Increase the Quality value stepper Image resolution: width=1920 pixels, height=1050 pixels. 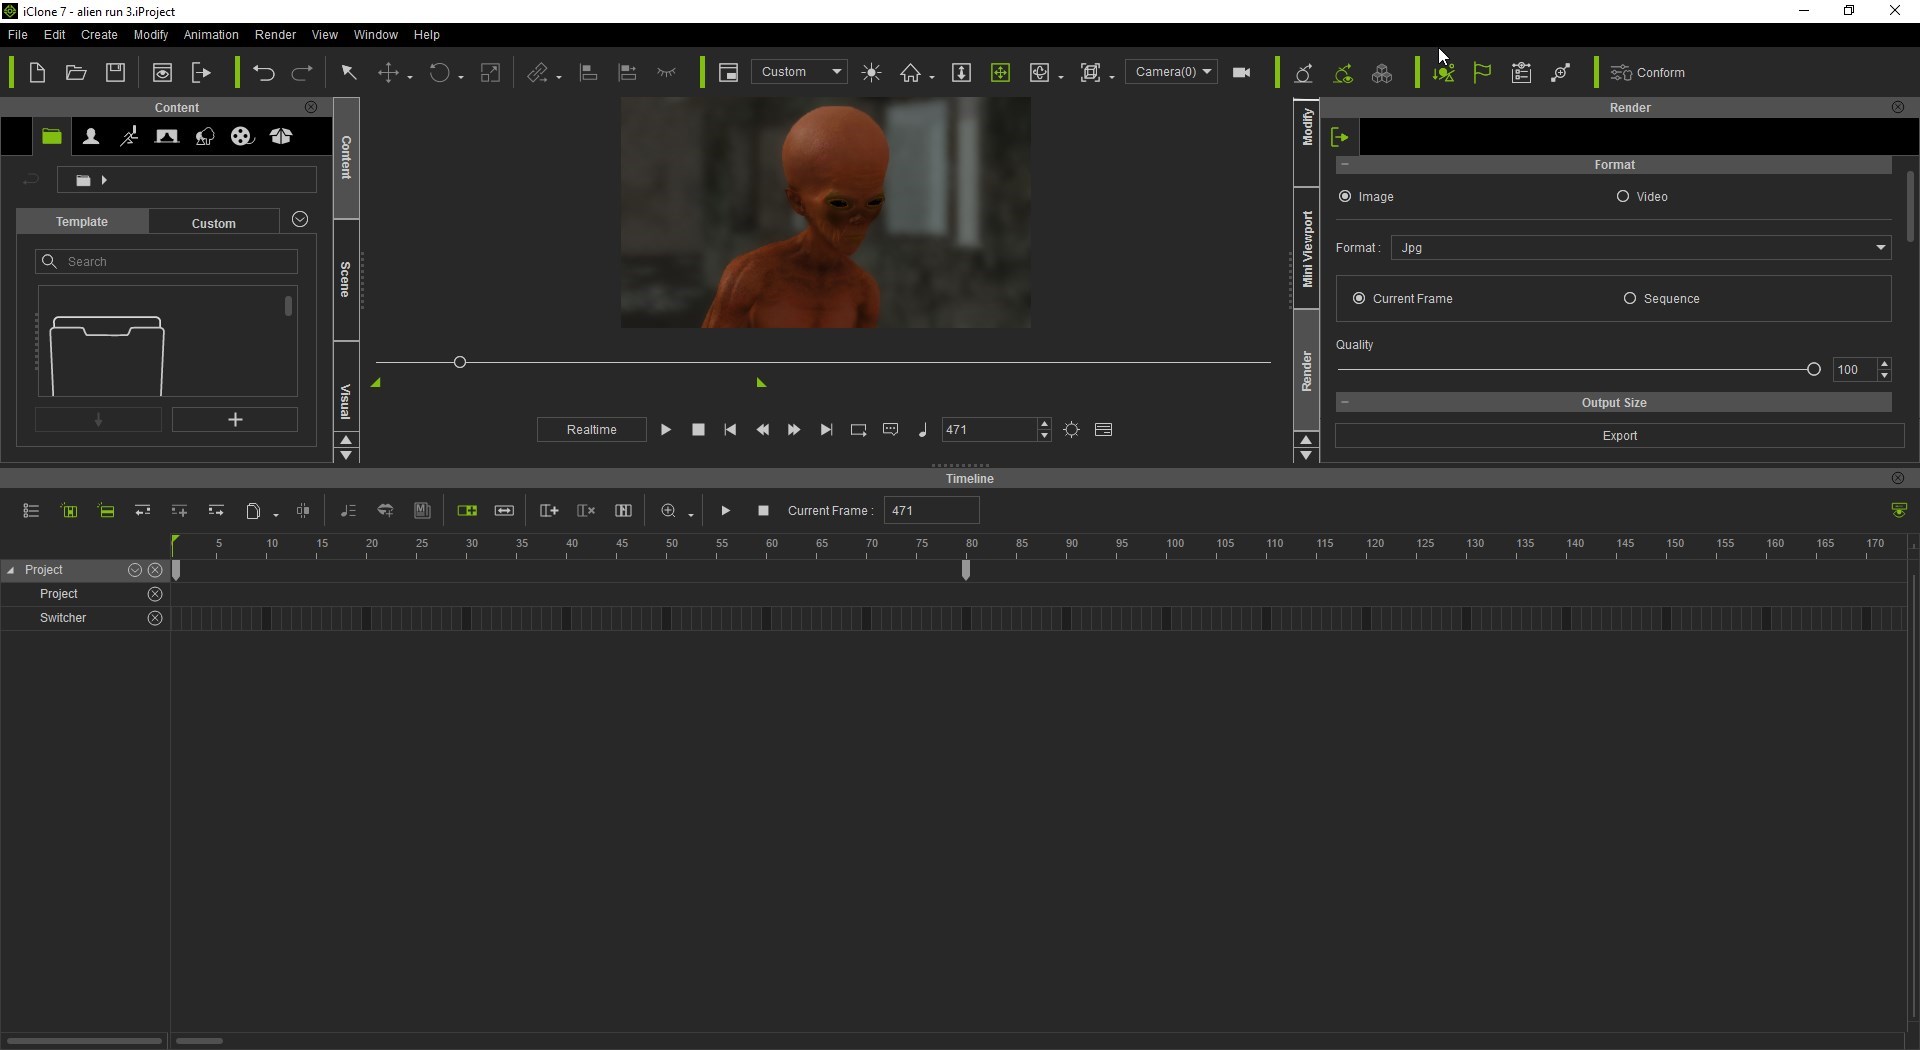coord(1884,364)
